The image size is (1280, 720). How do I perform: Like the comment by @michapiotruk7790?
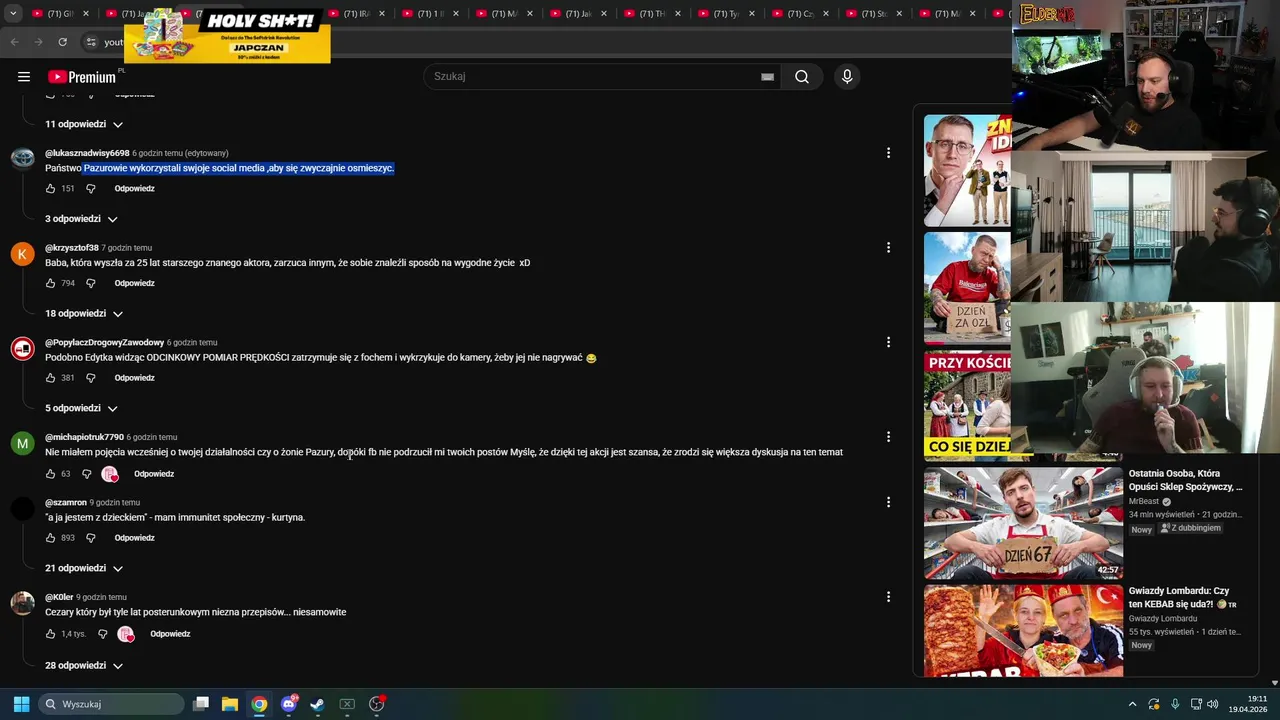pos(51,474)
